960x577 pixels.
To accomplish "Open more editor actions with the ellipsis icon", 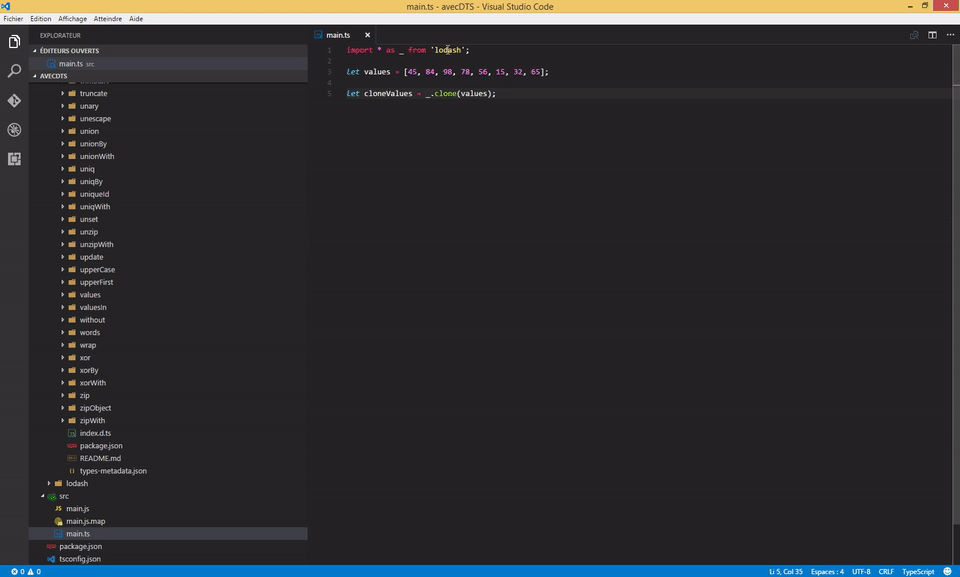I will coord(950,34).
